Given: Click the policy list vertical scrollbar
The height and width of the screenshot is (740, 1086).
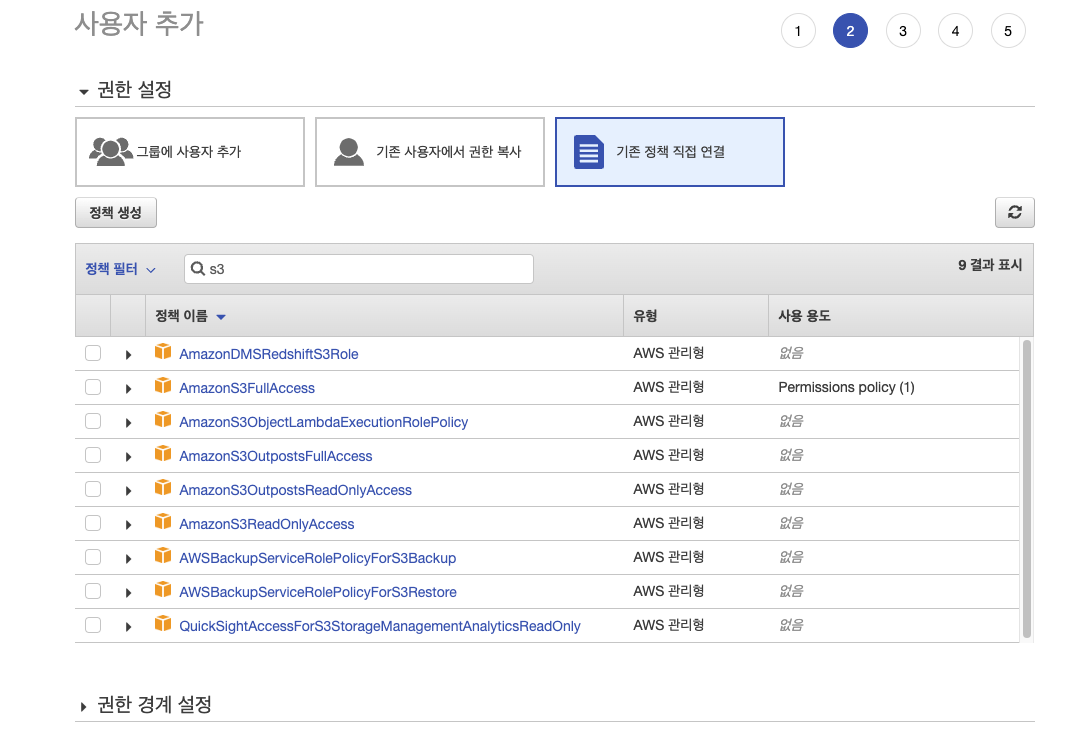Looking at the screenshot, I should click(1026, 488).
